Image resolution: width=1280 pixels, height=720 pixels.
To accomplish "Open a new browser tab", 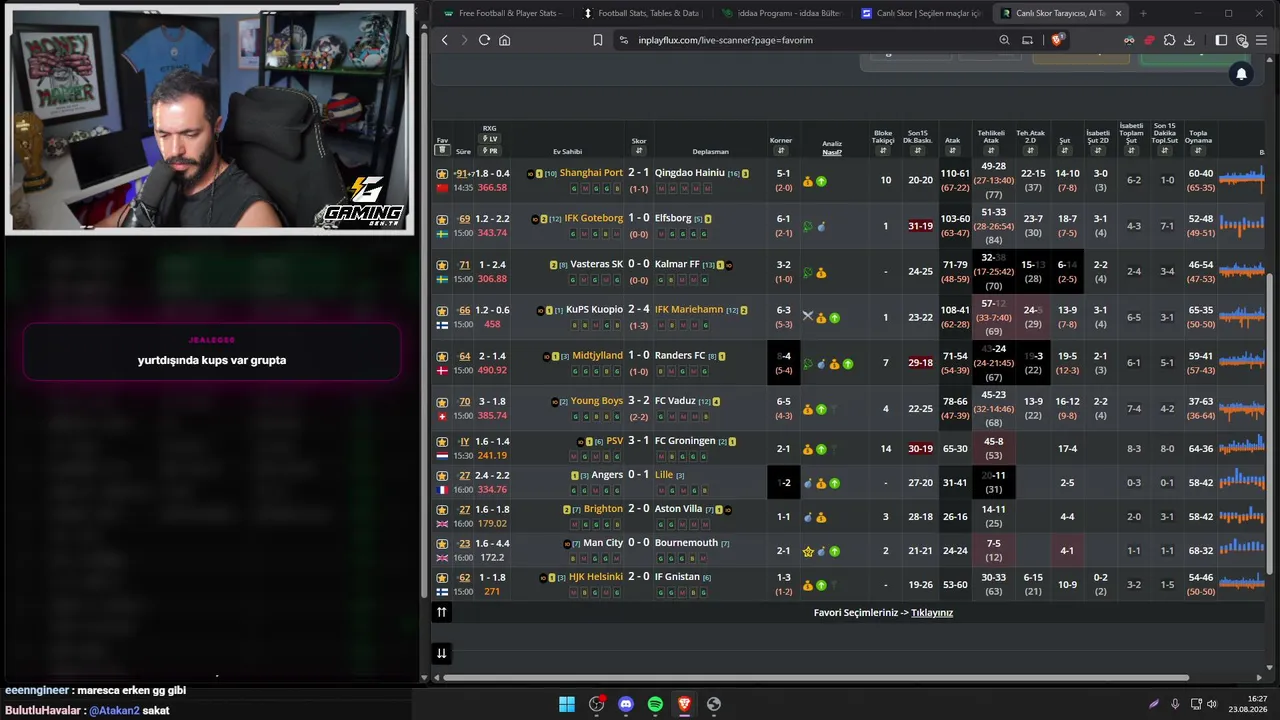I will (1143, 13).
